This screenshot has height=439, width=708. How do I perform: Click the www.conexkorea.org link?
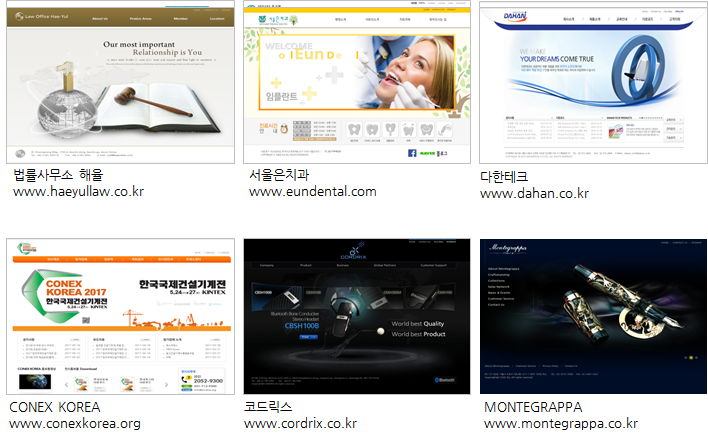[75, 424]
